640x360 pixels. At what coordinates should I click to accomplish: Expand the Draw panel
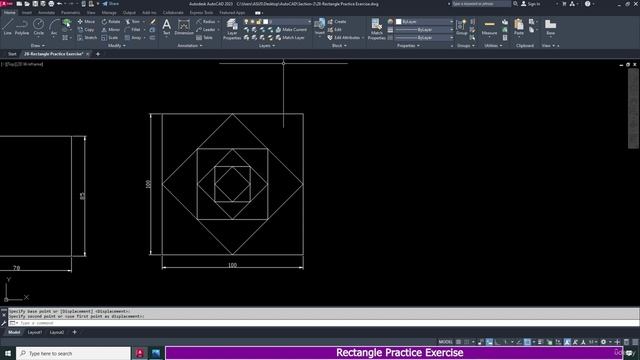coord(38,46)
